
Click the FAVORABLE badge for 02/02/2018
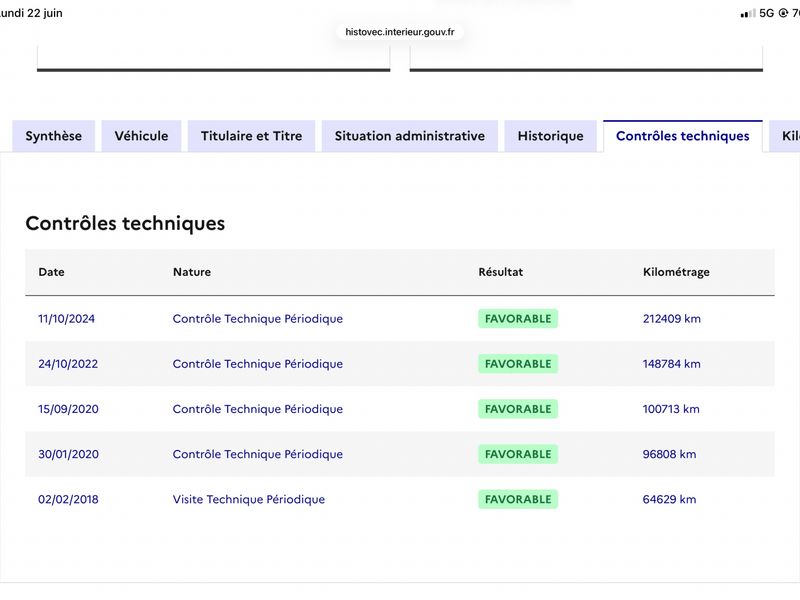pos(518,499)
